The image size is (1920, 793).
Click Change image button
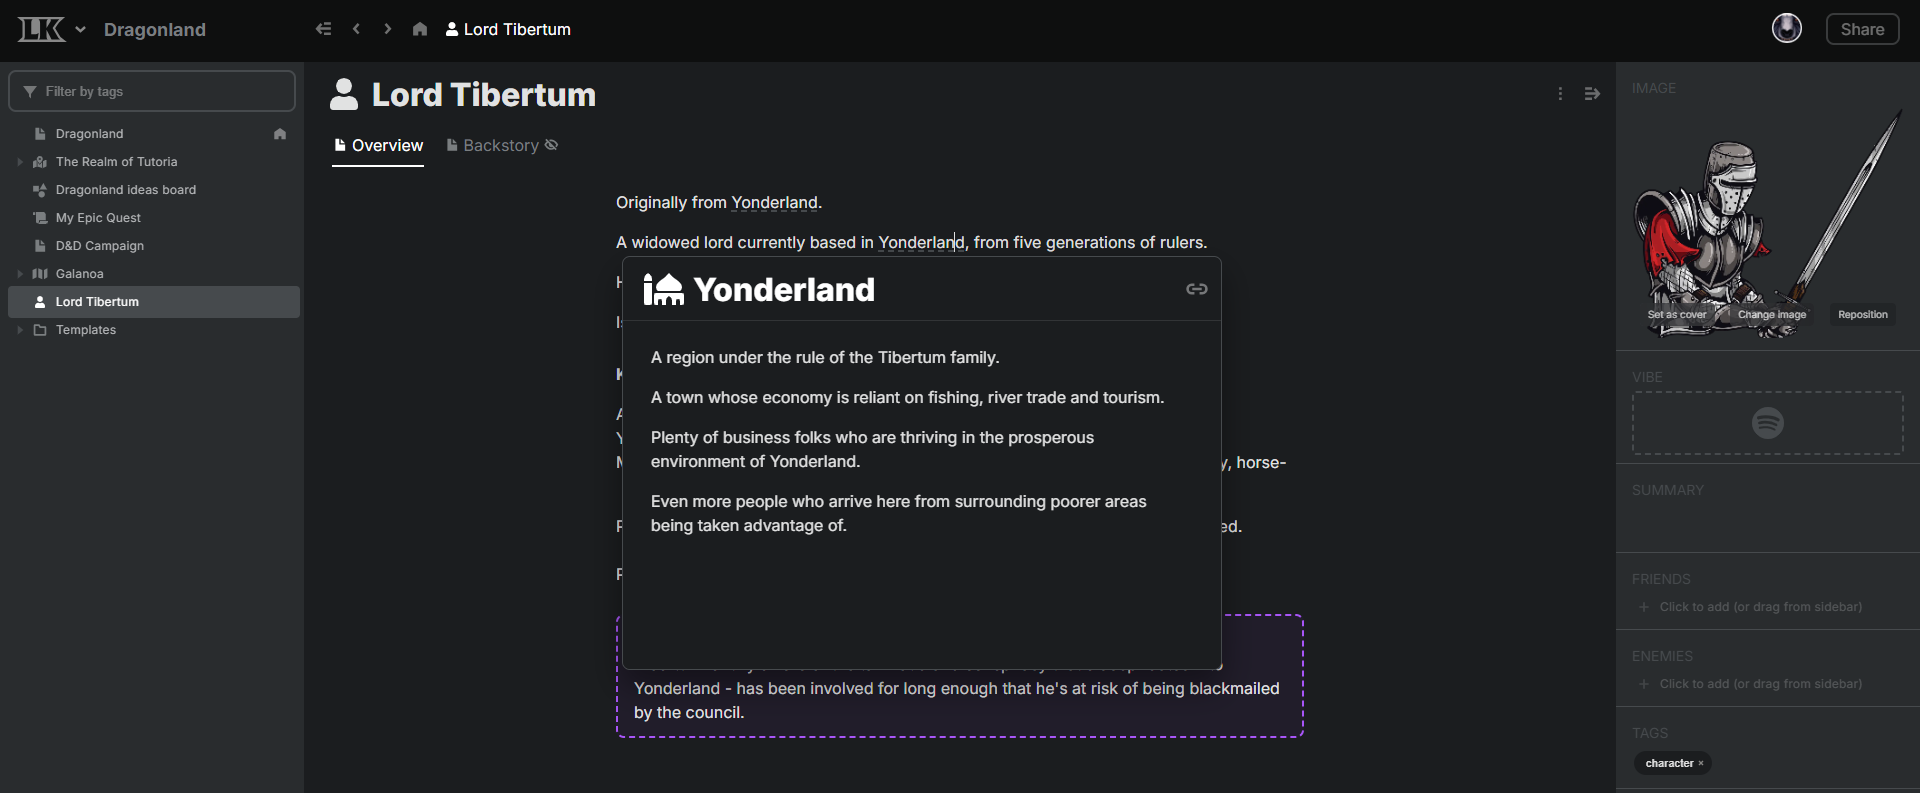1772,315
